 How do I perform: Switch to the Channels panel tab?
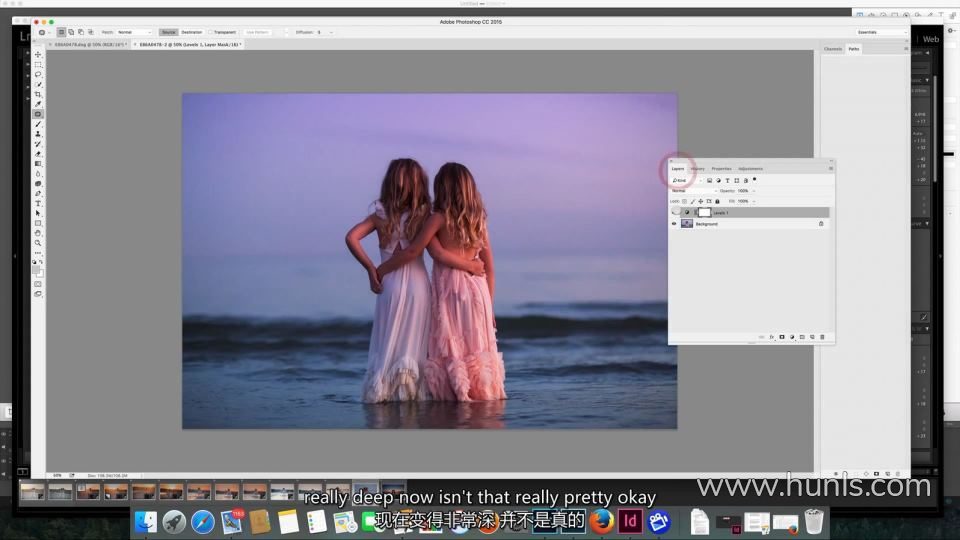click(x=833, y=49)
